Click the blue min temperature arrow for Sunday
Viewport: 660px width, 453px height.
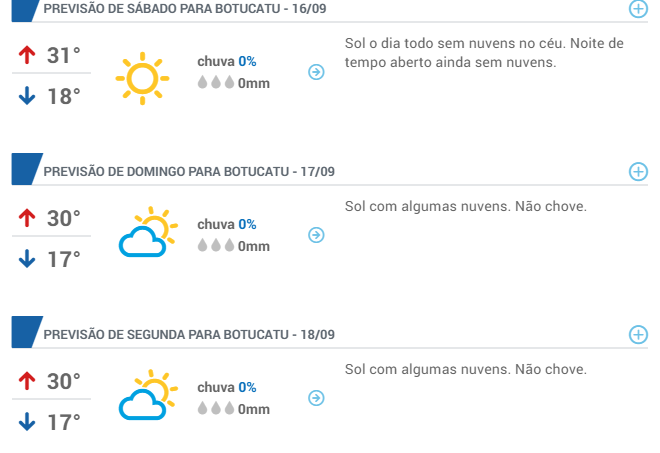(27, 259)
